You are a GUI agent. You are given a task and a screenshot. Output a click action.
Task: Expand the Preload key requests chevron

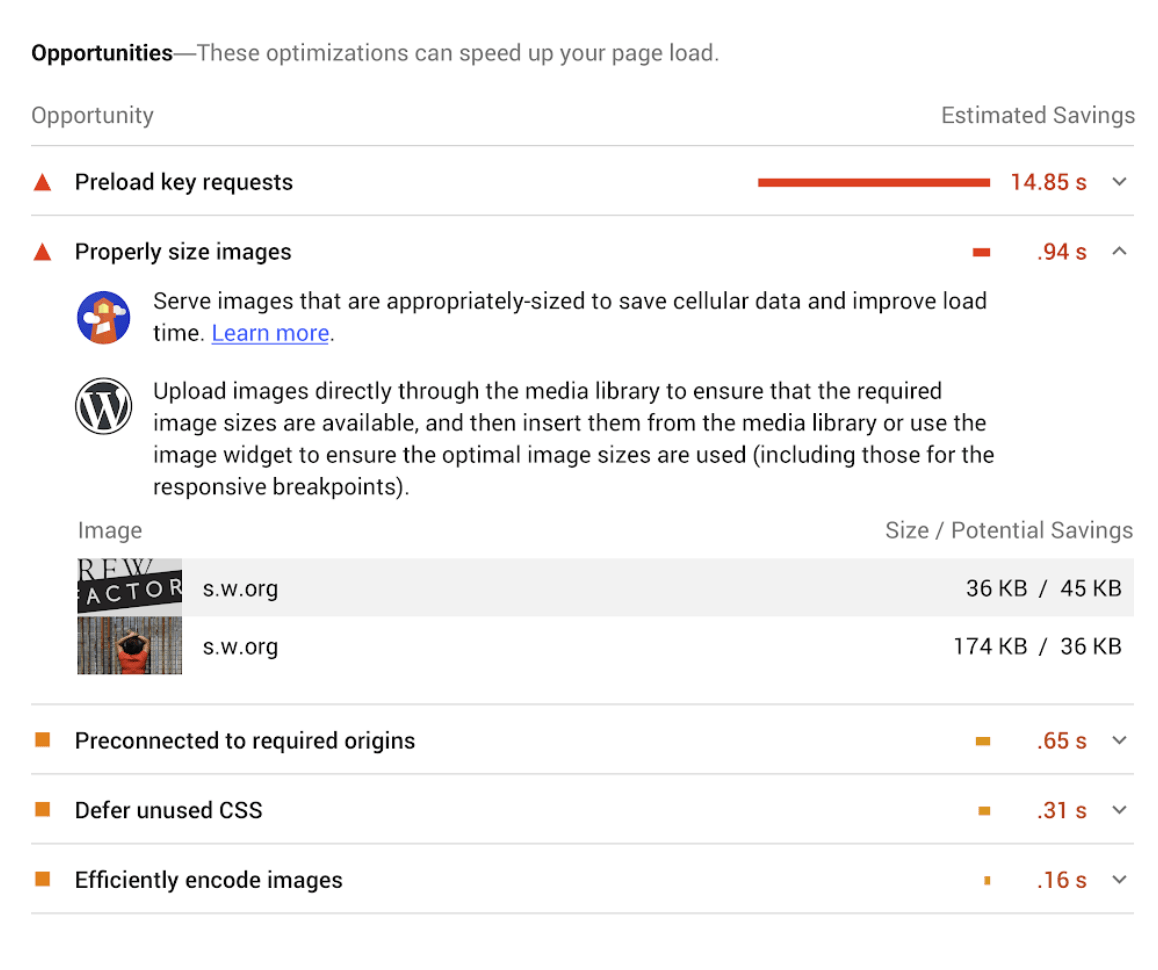point(1120,182)
